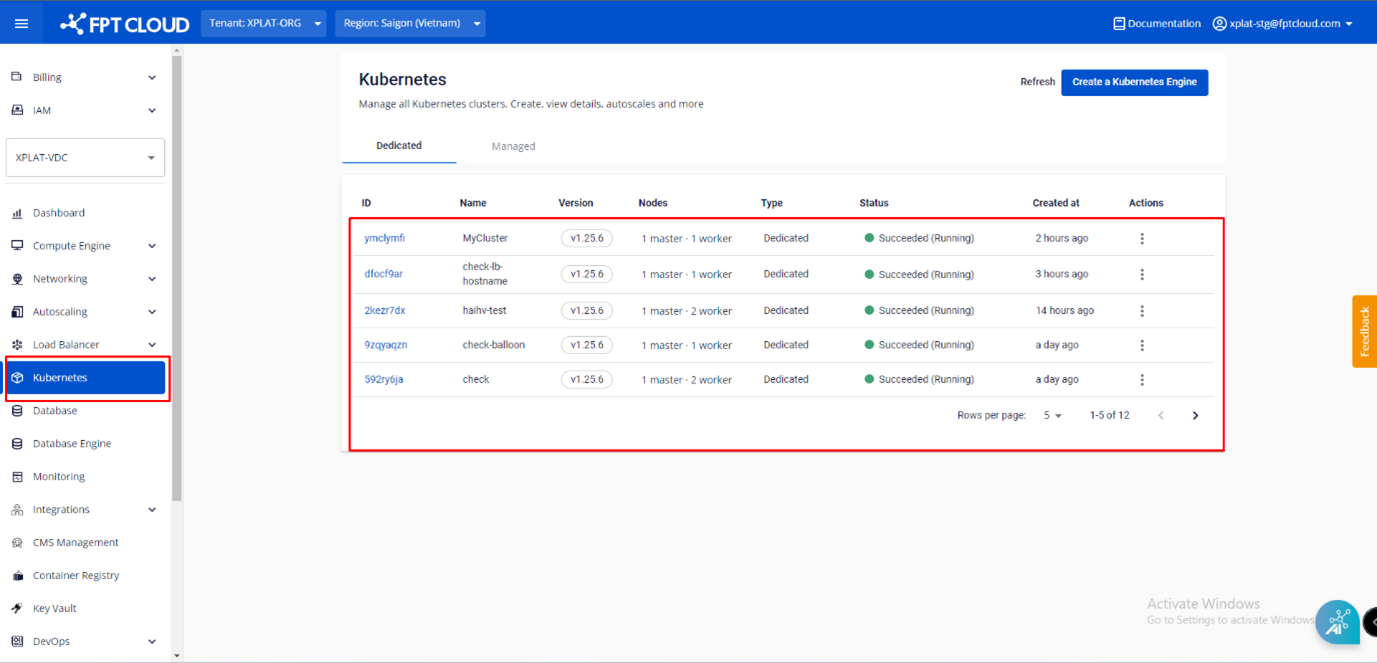Viewport: 1377px width, 663px height.
Task: Click the Documentation icon in header
Action: [1119, 23]
